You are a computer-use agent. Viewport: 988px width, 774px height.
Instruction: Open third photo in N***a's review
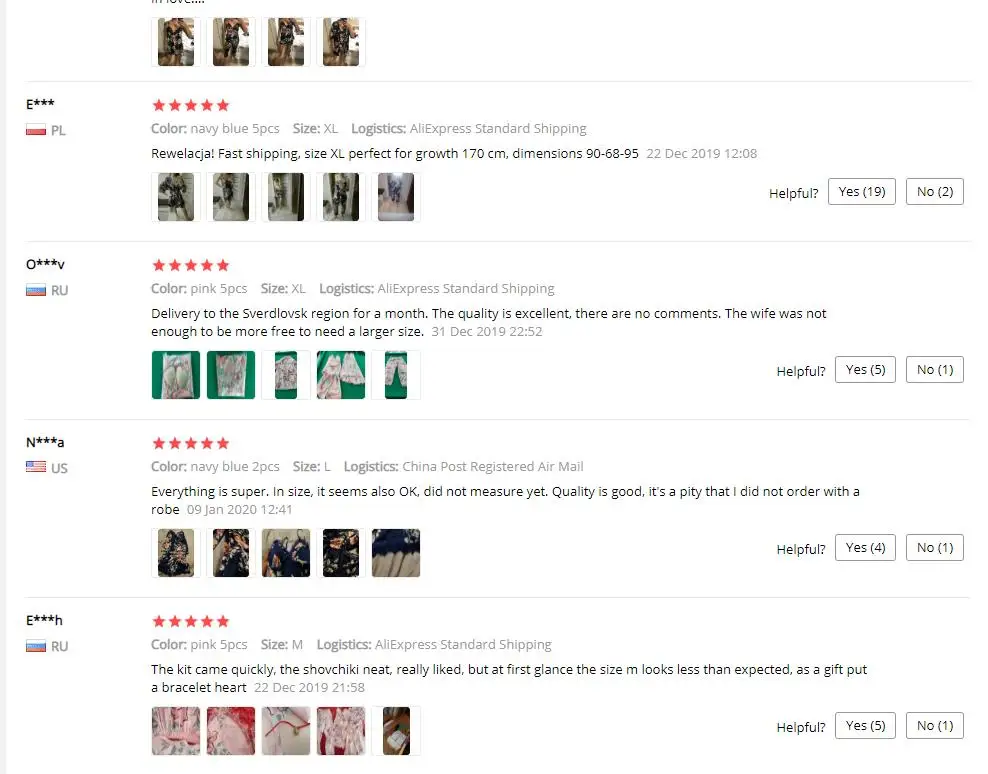(x=286, y=553)
